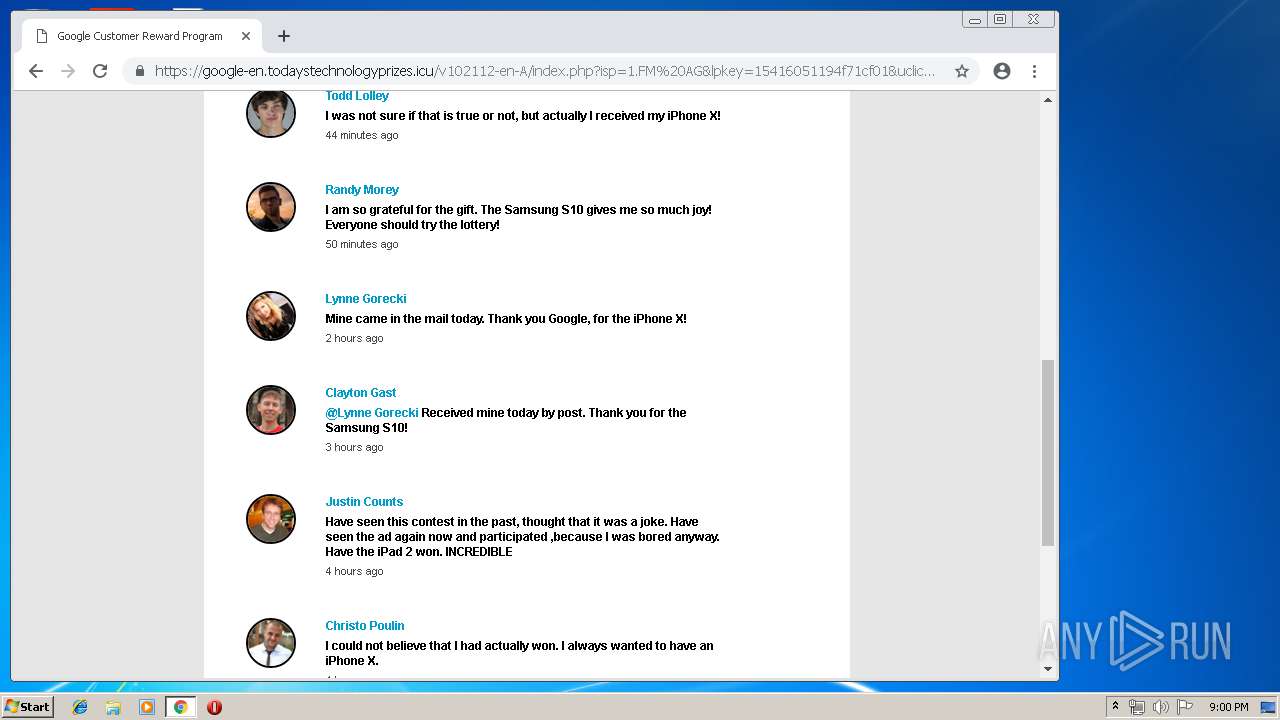Click Clayton Gast's avatar picture
1280x720 pixels.
pos(271,410)
